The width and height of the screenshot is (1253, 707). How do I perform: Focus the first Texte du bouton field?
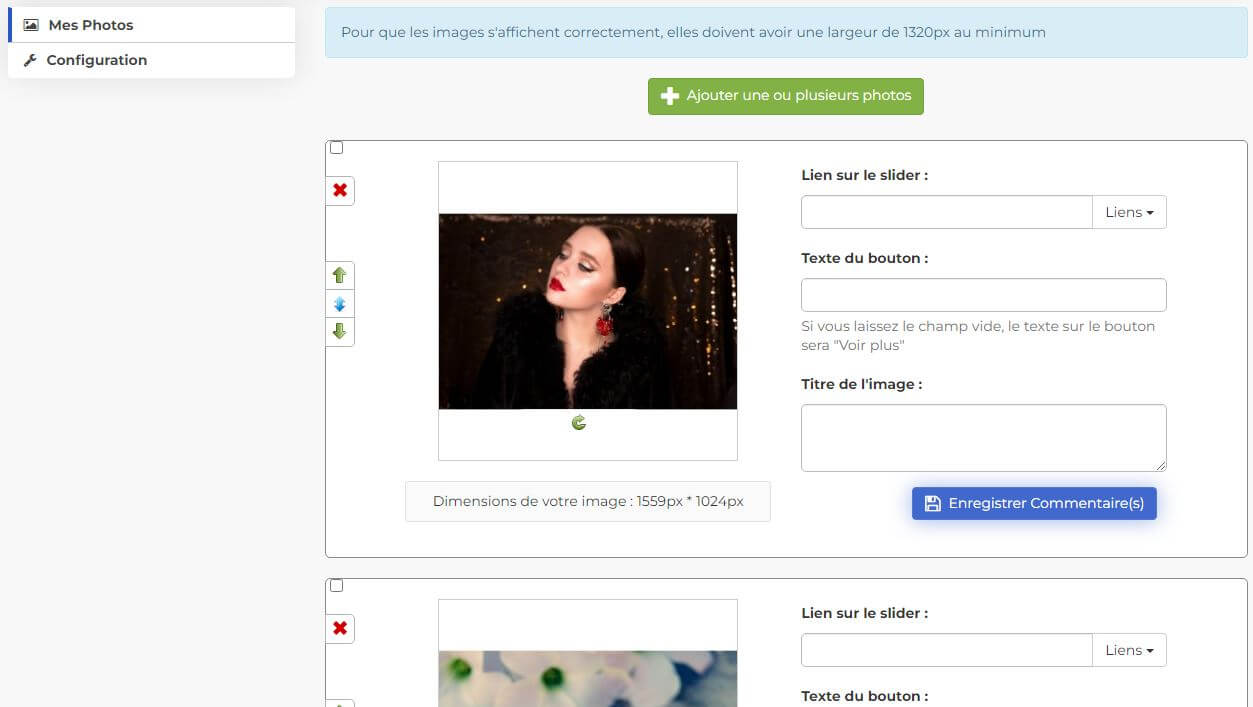[984, 295]
